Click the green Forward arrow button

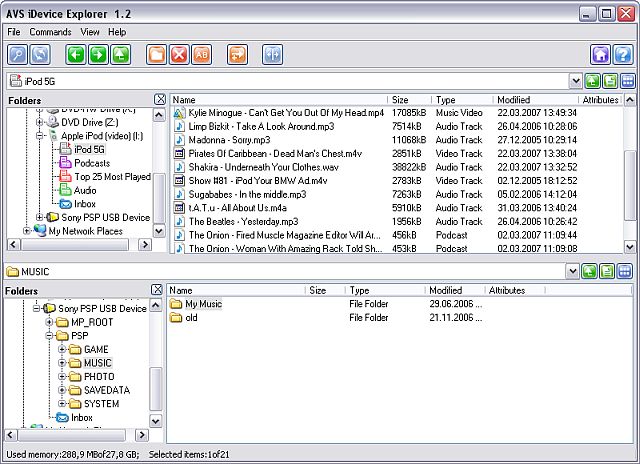[98, 55]
